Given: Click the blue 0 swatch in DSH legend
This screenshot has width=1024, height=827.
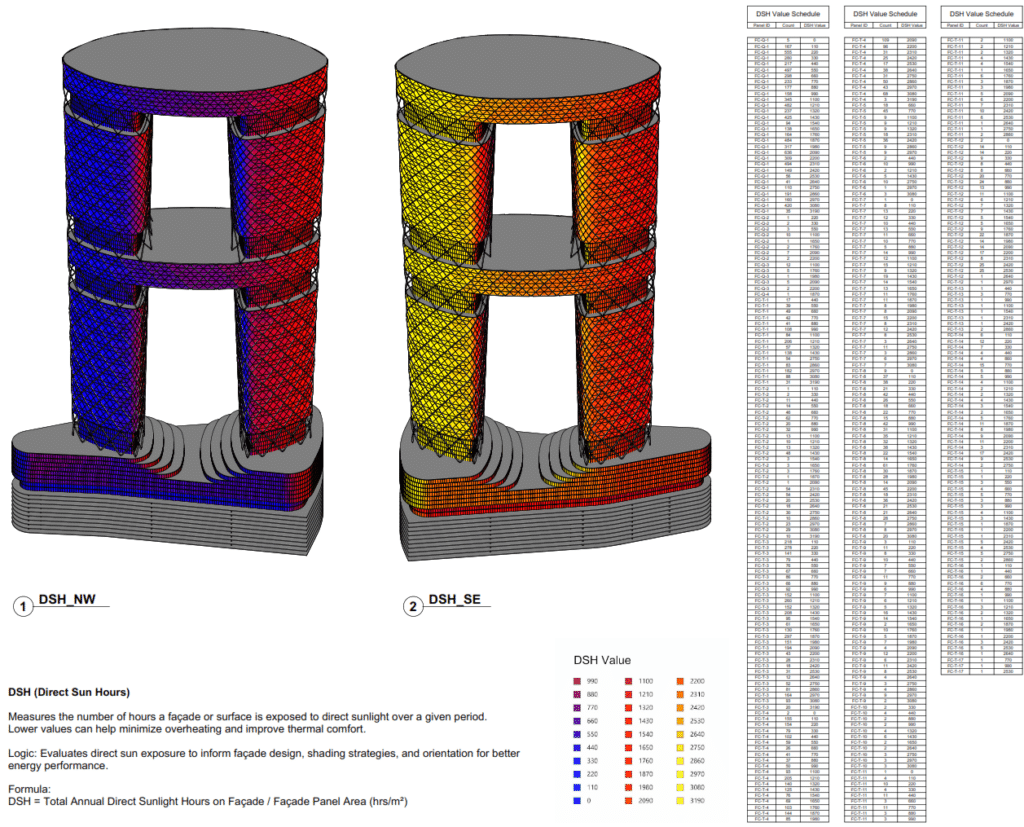Looking at the screenshot, I should [x=576, y=798].
